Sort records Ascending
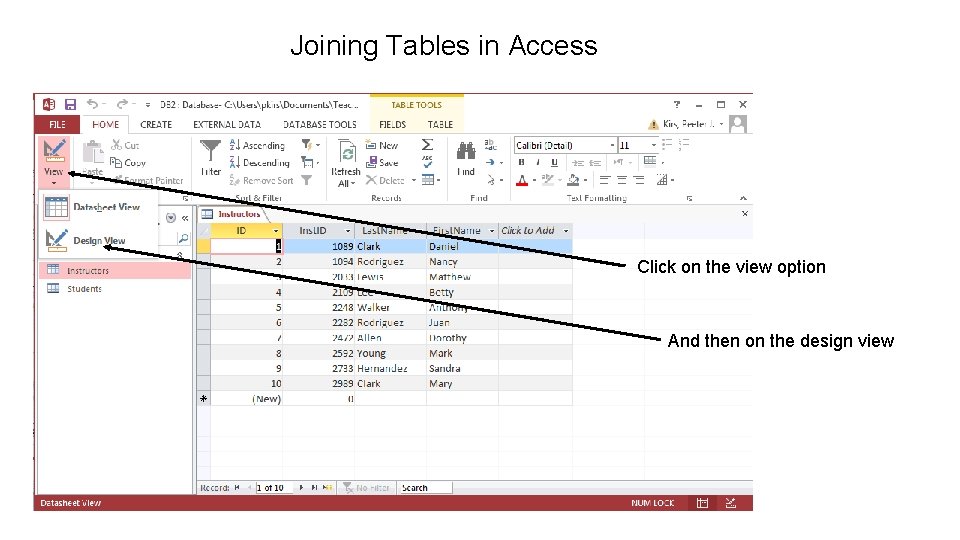The width and height of the screenshot is (960, 540). [257, 145]
